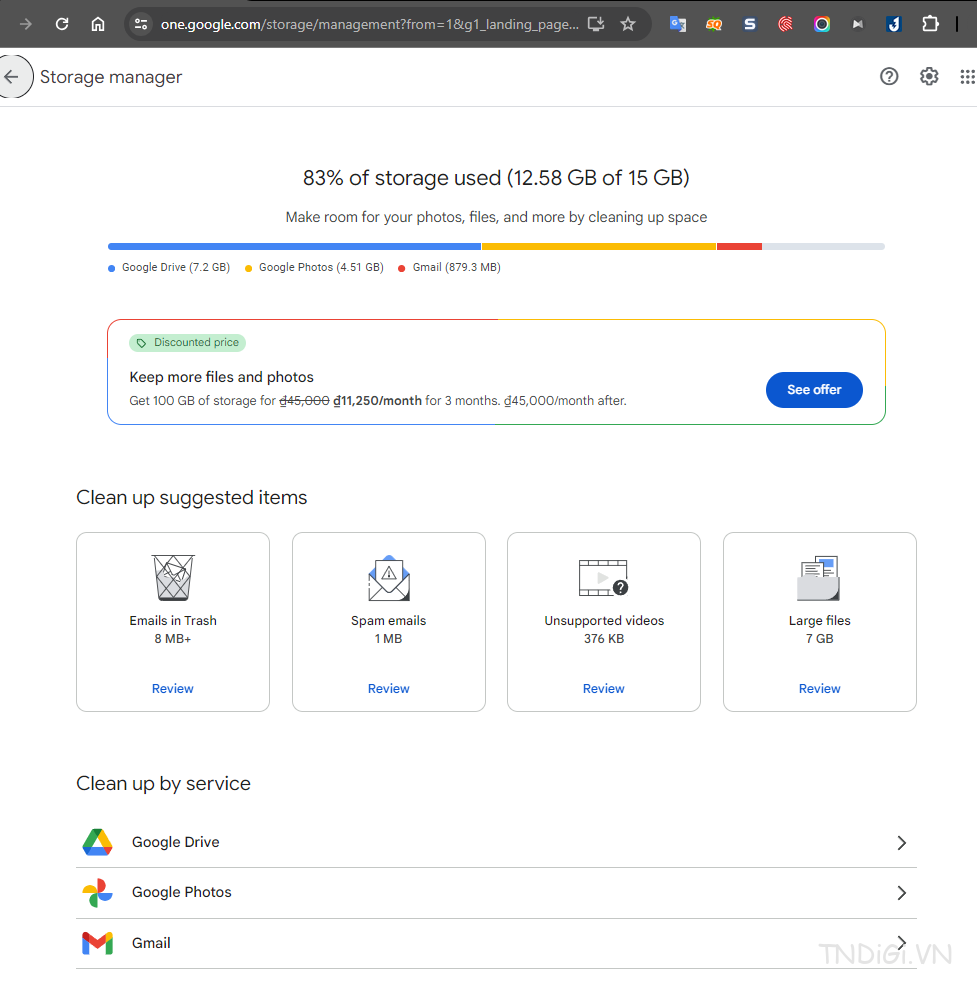Click blue Google Drive storage bar segment

point(295,247)
